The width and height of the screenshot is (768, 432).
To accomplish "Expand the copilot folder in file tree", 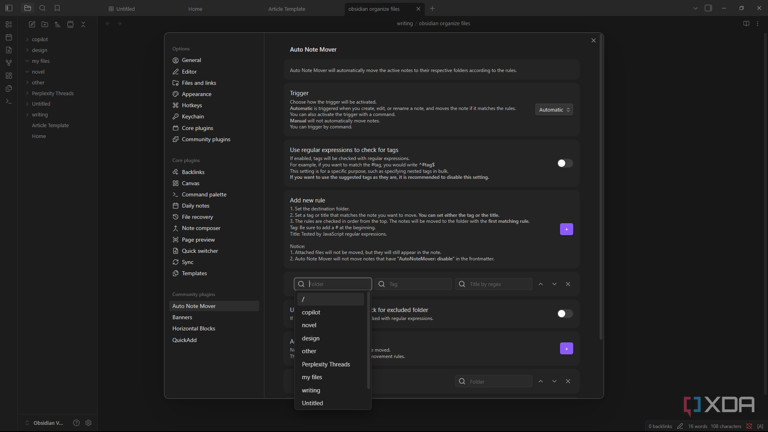I will click(39, 40).
